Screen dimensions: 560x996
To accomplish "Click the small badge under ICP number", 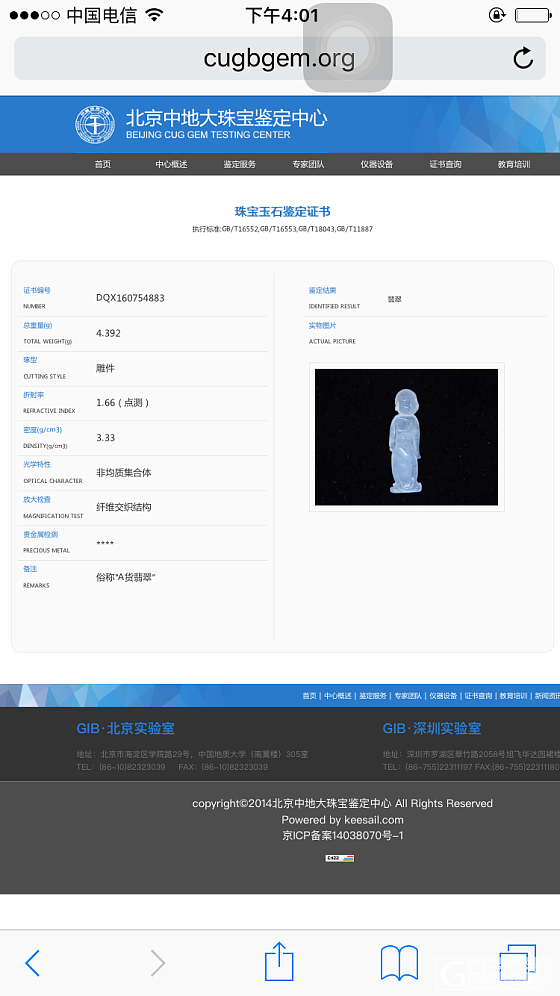I will click(340, 858).
